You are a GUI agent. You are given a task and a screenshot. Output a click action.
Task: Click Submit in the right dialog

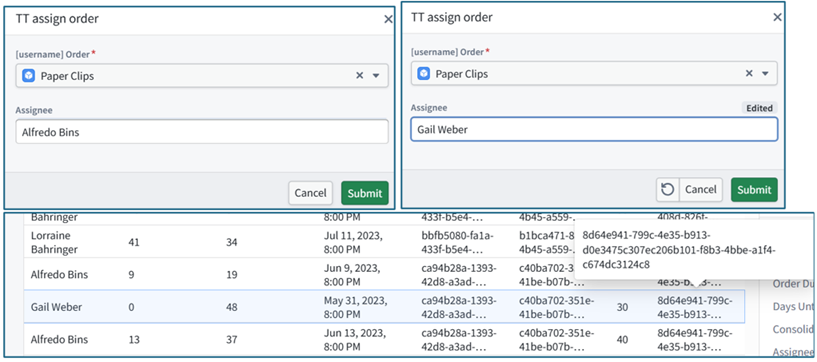(754, 190)
